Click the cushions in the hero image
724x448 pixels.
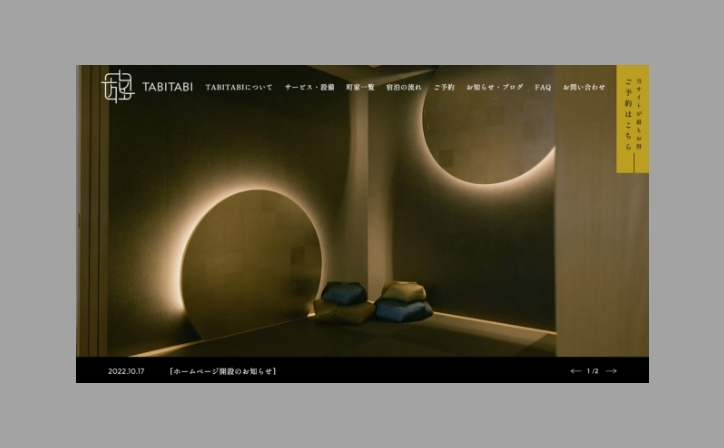[375, 303]
